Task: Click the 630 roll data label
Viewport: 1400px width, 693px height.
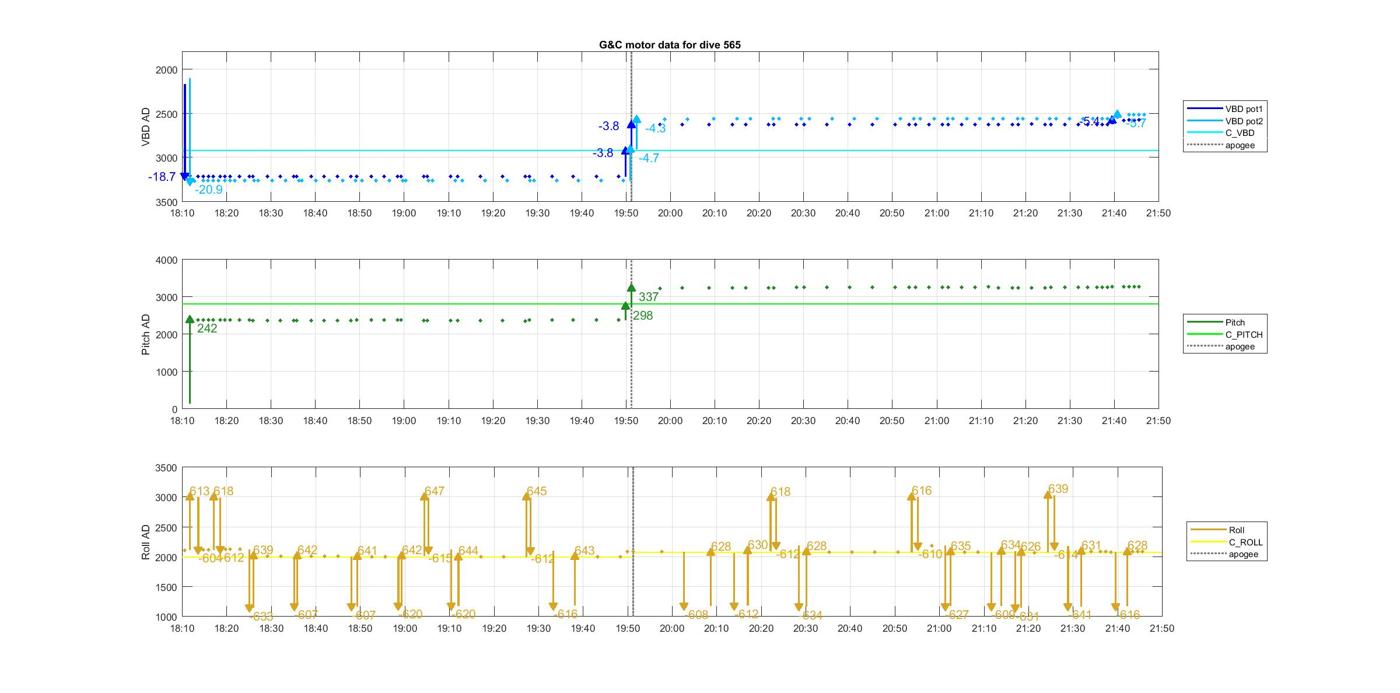Action: coord(758,545)
